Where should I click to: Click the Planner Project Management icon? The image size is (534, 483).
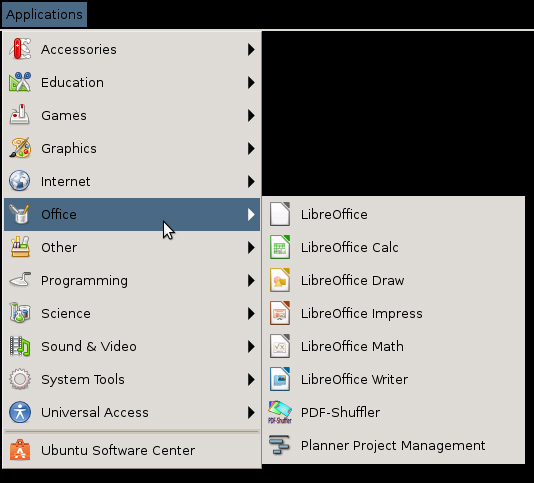tap(279, 445)
